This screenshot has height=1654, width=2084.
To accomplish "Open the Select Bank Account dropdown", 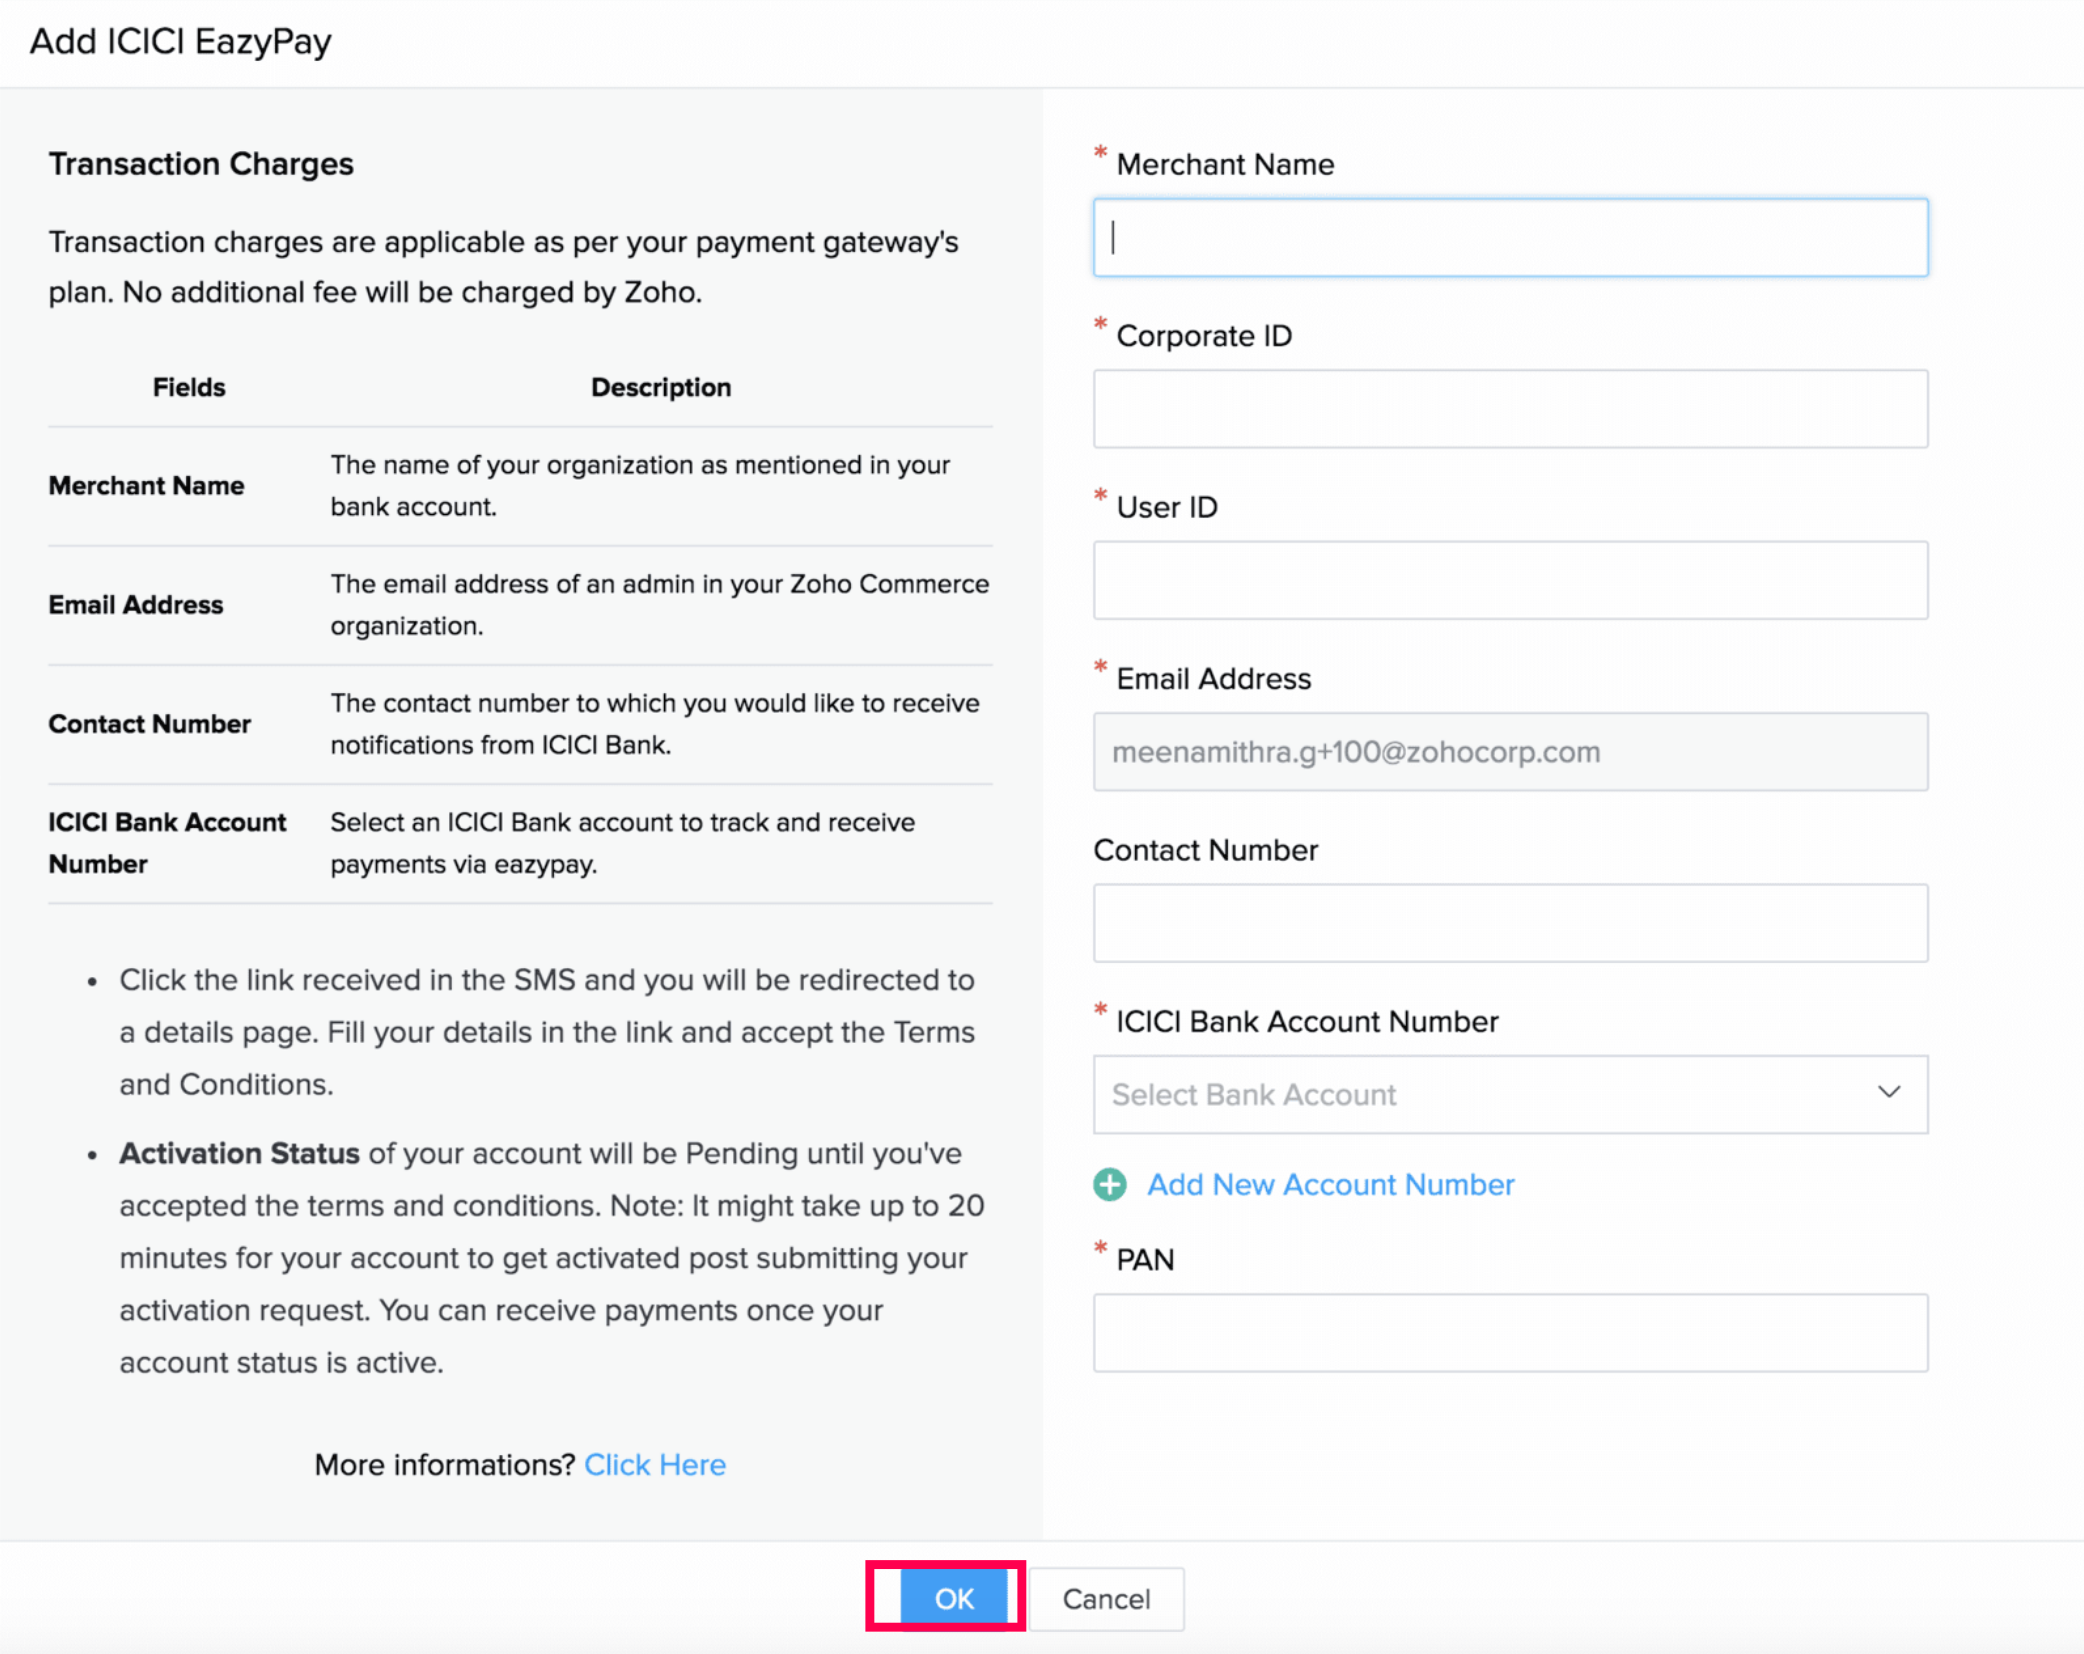I will tap(1510, 1094).
